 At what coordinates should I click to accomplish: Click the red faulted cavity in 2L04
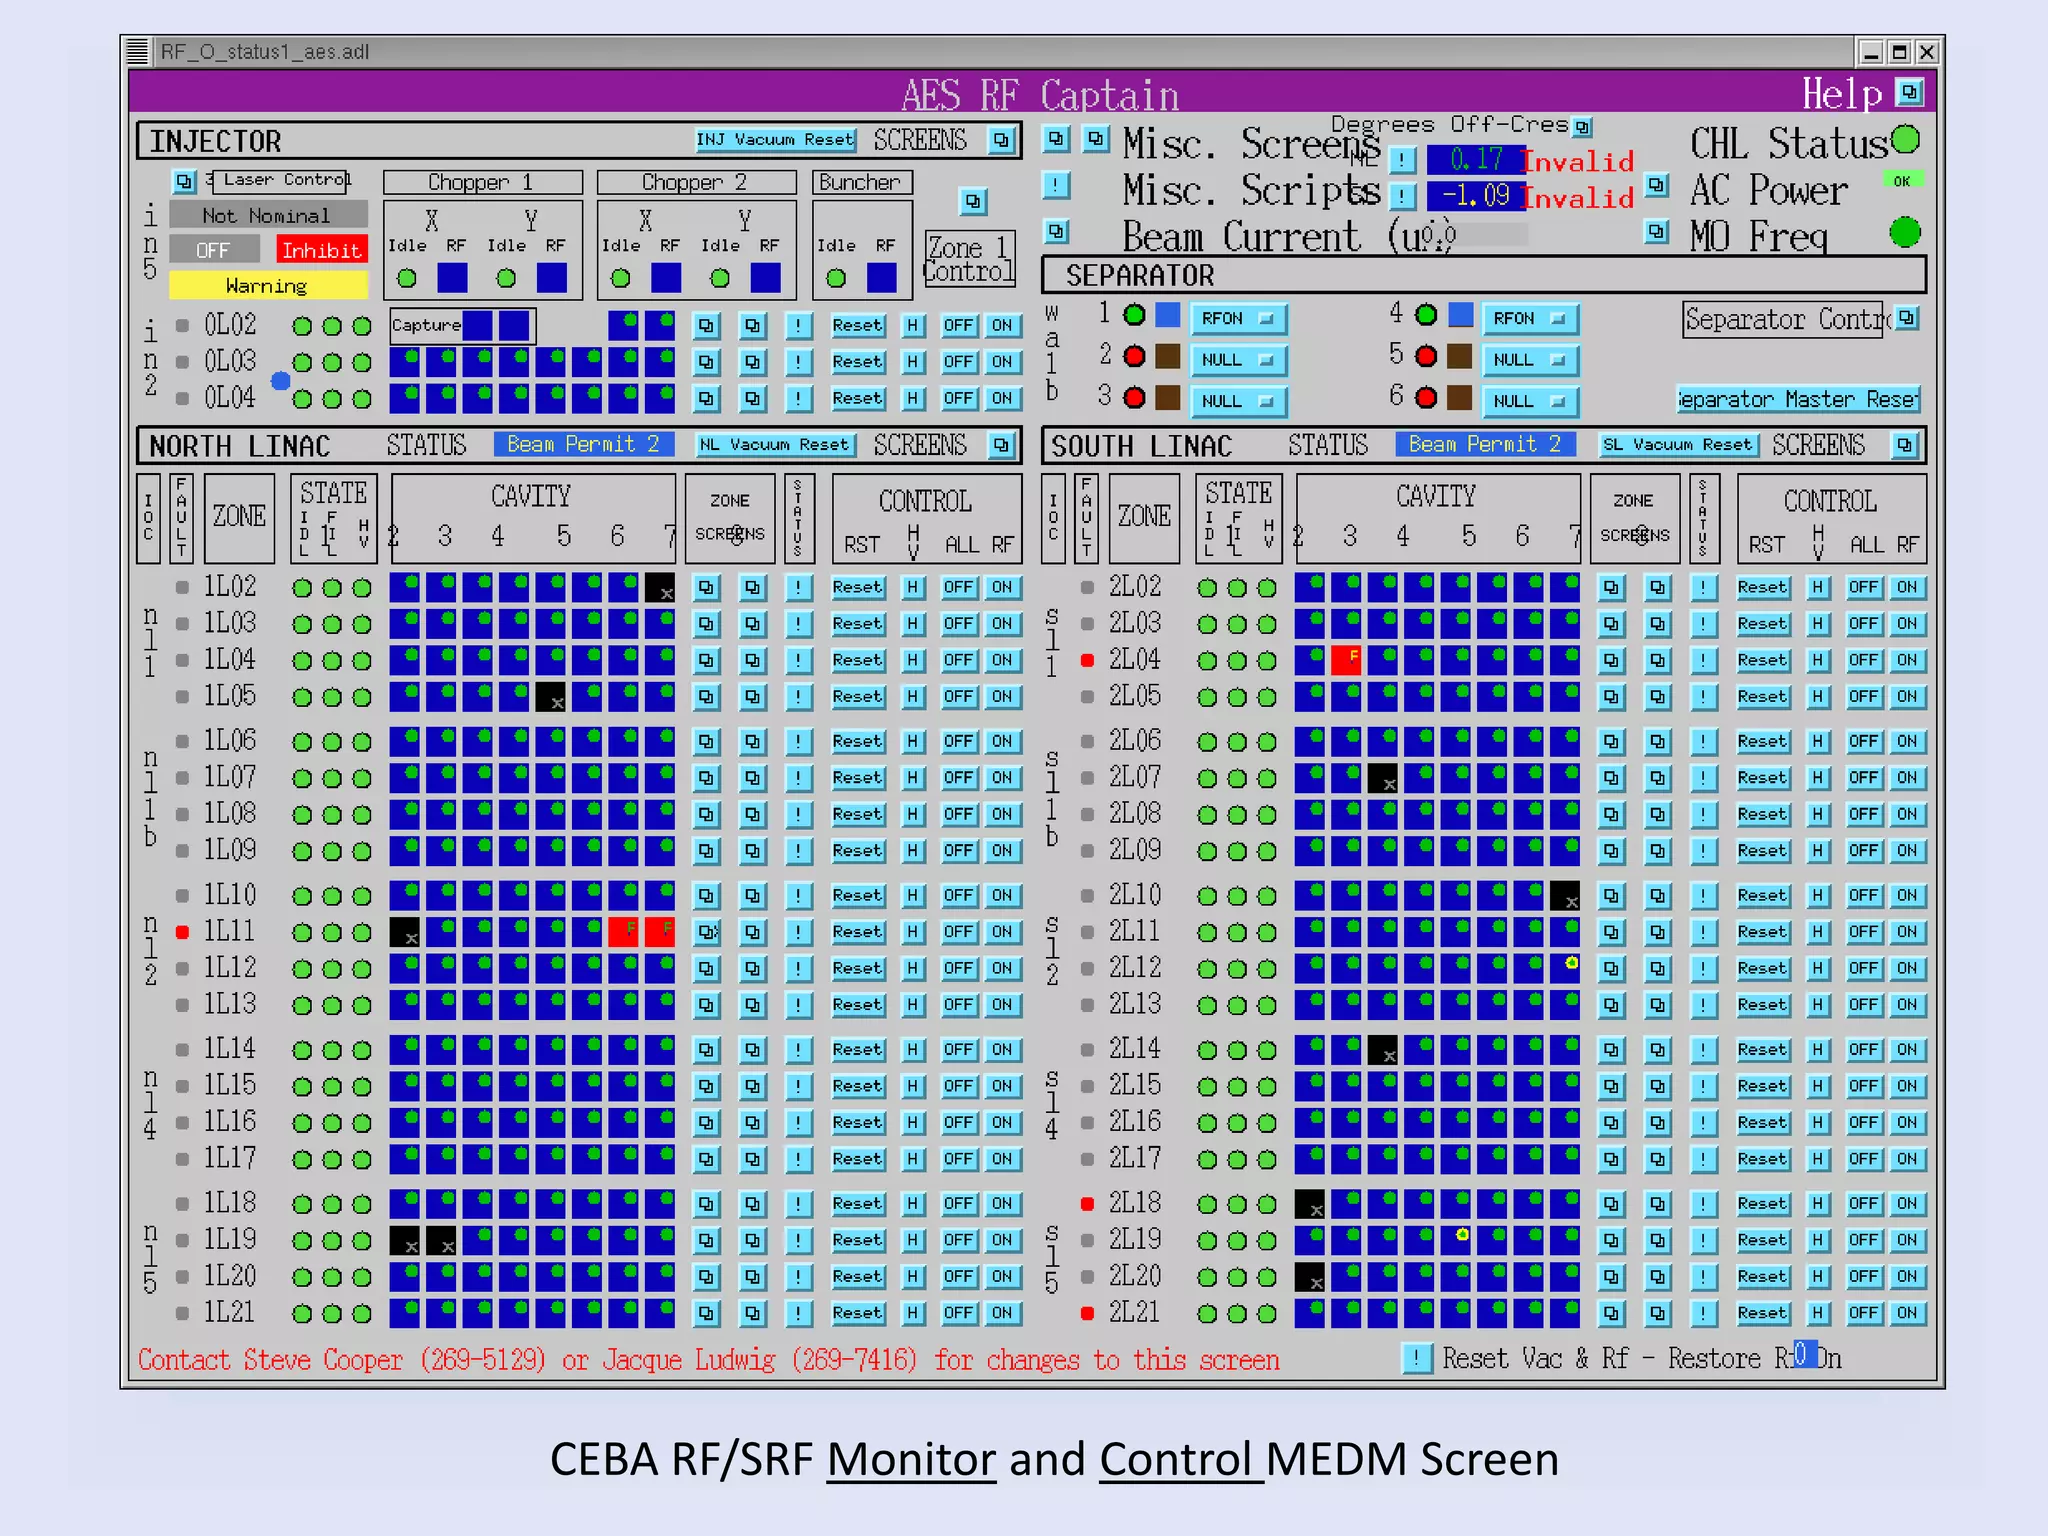point(1346,660)
